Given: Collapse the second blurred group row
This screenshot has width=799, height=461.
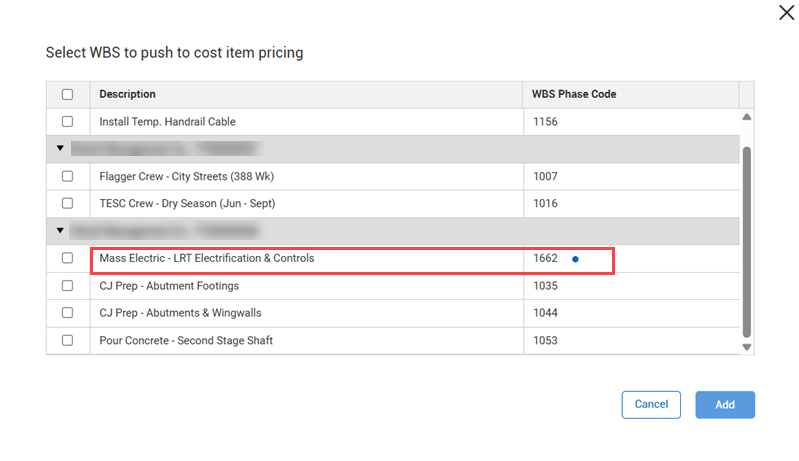Looking at the screenshot, I should pos(60,231).
